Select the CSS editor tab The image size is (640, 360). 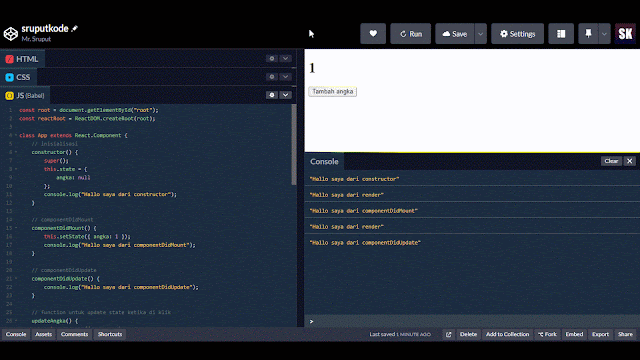pos(18,77)
